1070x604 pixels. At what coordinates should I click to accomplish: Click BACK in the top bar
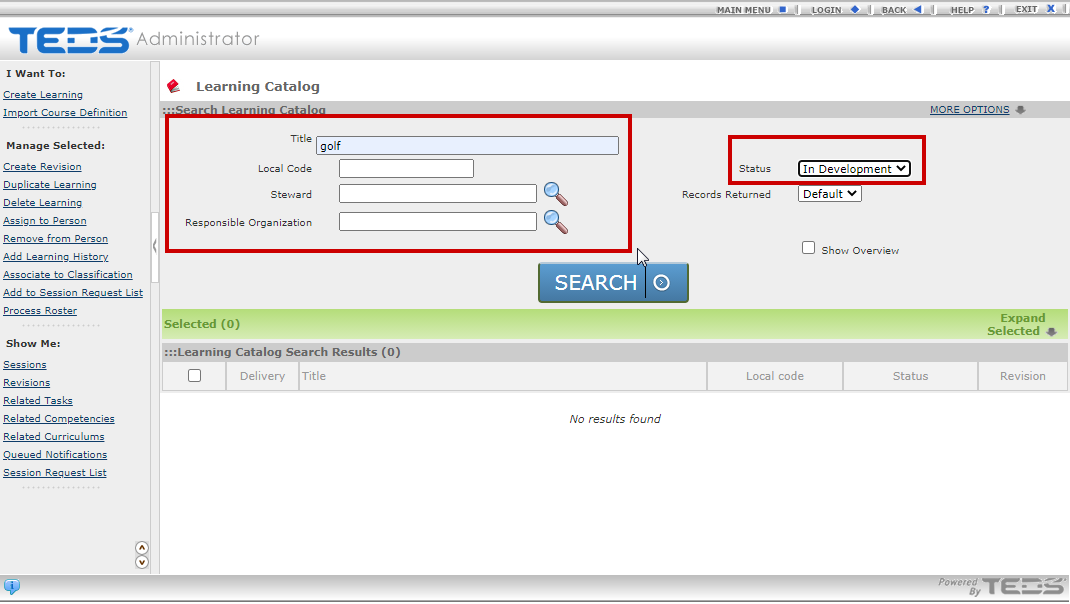click(x=901, y=10)
